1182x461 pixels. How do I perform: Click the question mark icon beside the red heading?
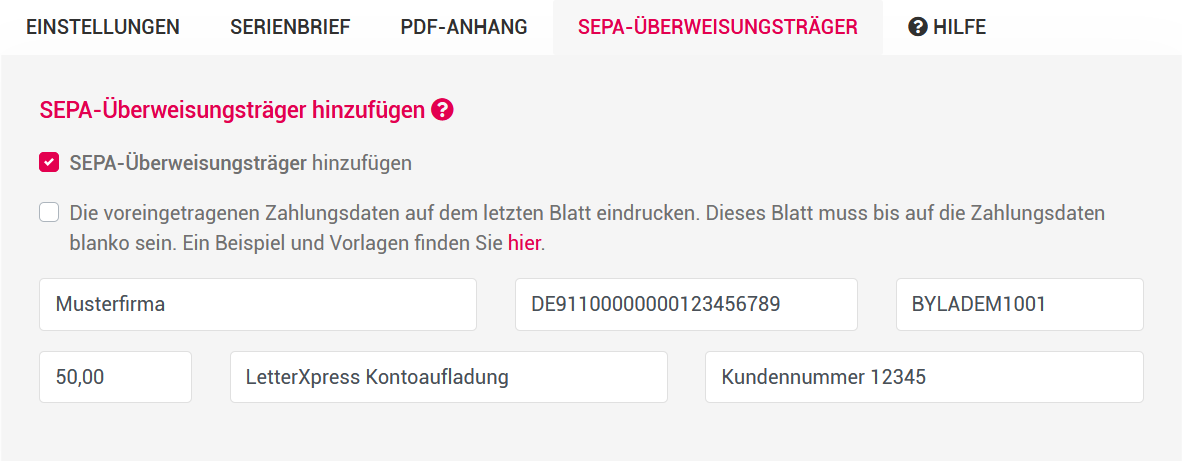[442, 111]
